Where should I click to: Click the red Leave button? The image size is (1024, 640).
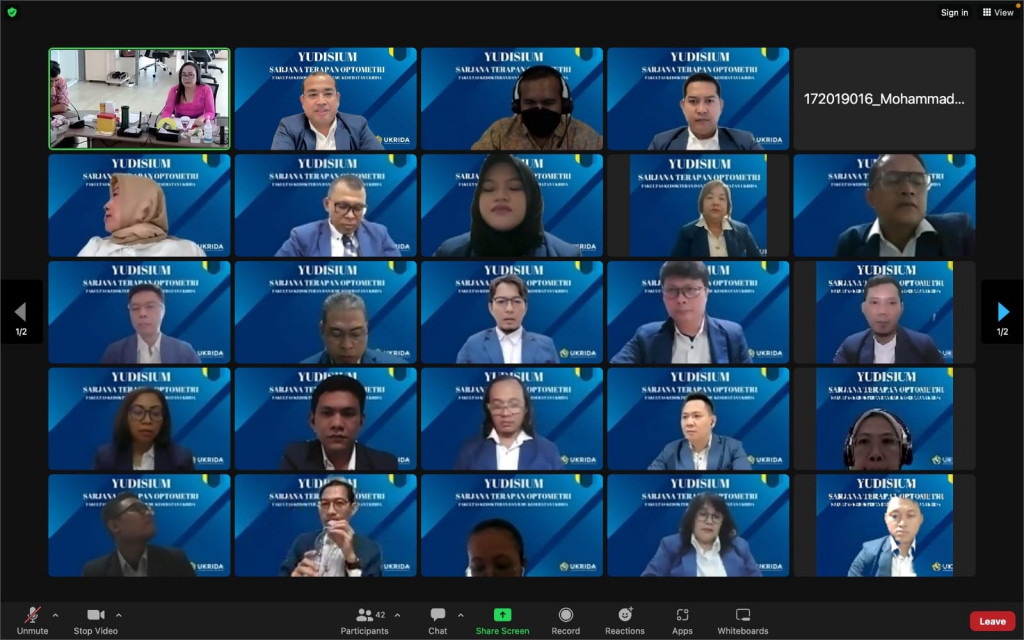coord(992,621)
